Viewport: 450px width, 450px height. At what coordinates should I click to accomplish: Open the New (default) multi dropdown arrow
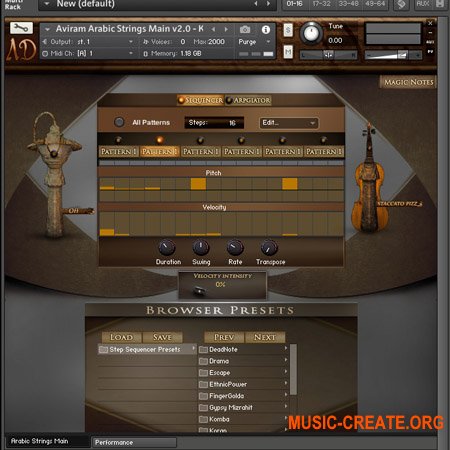click(x=47, y=4)
